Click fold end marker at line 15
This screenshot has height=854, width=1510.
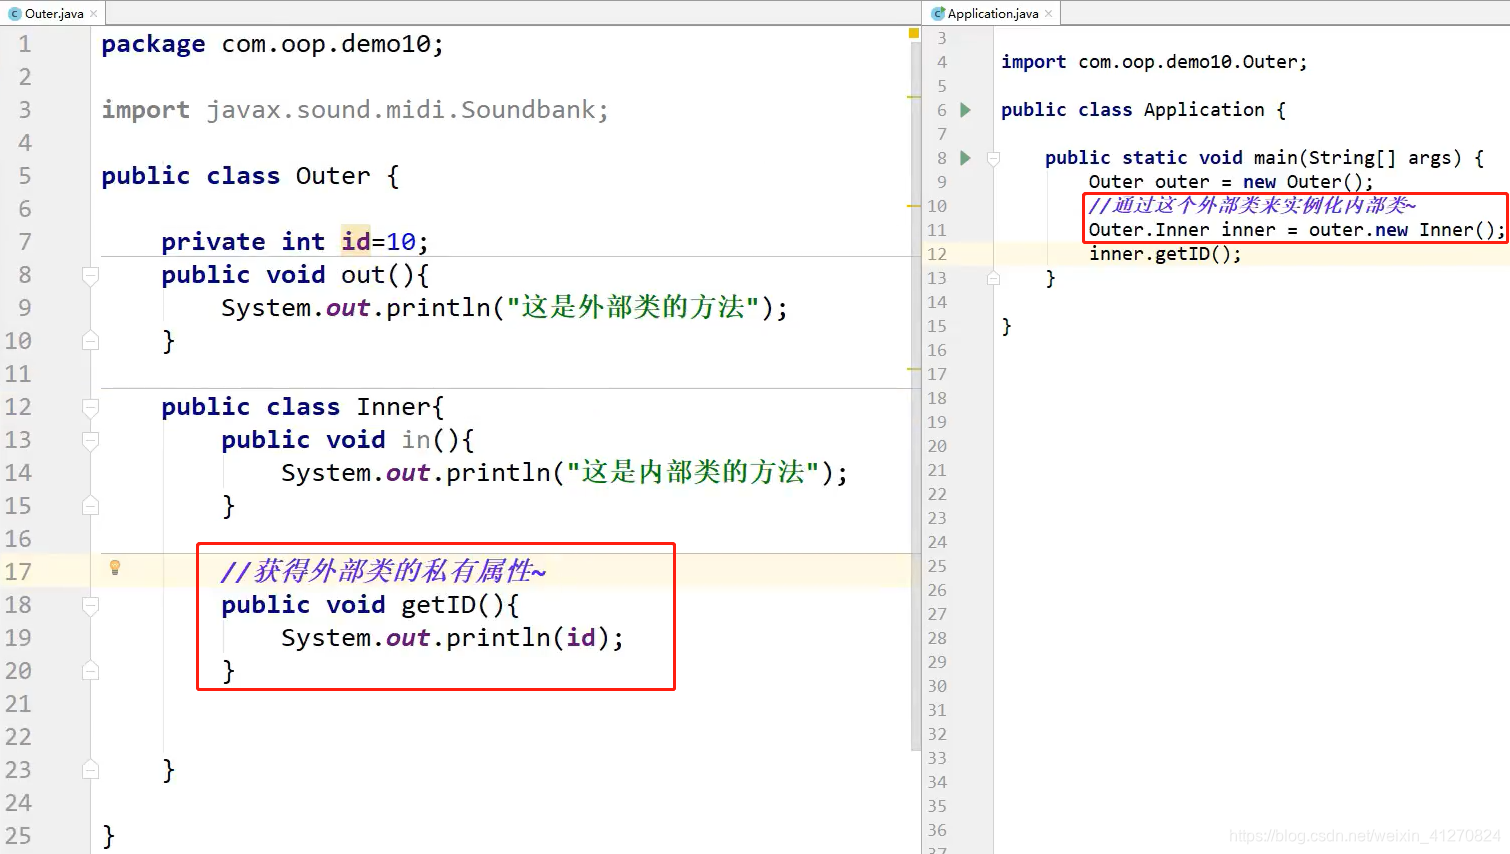point(90,506)
